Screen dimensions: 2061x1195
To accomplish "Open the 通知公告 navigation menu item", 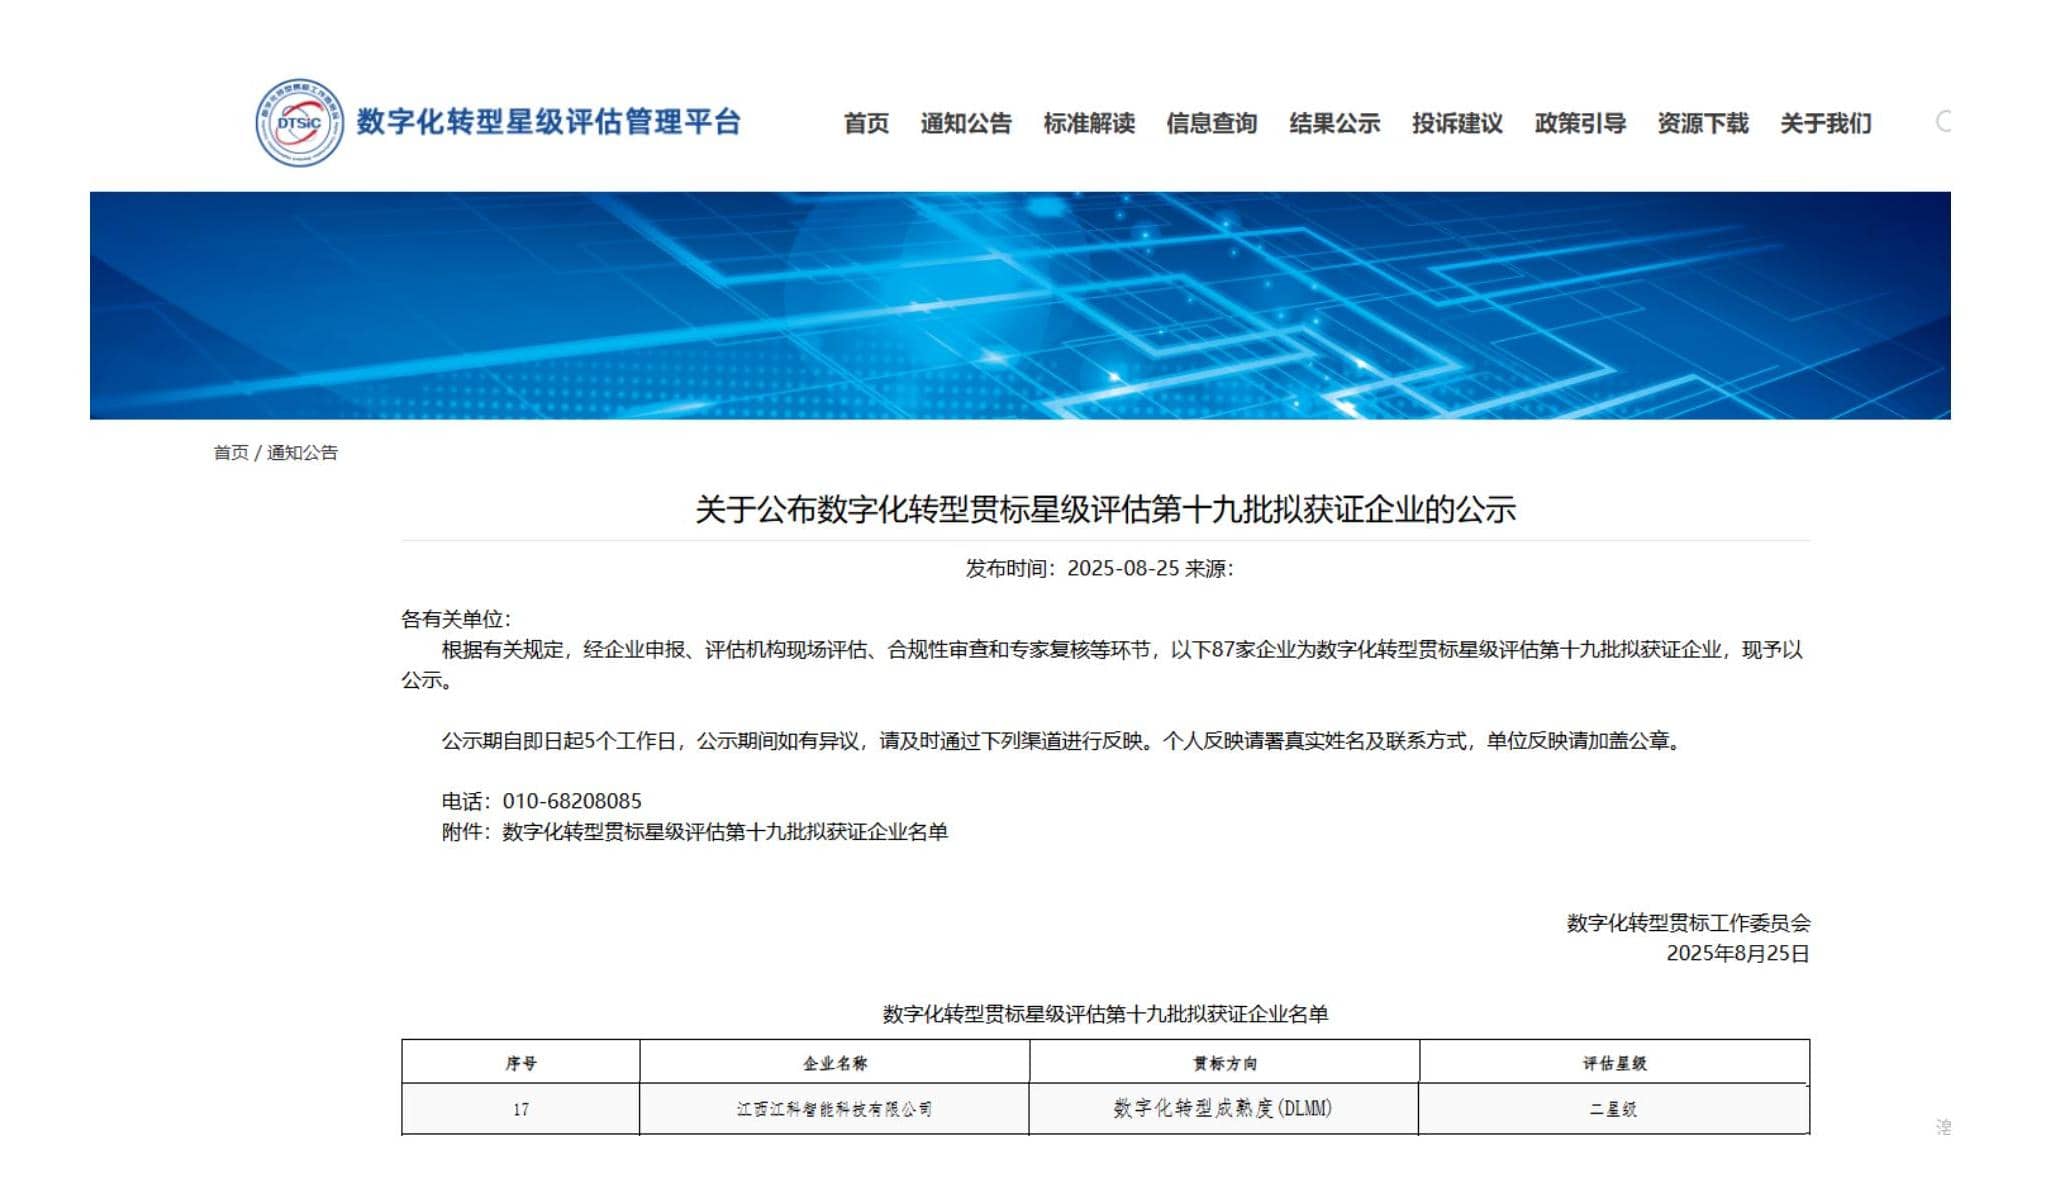I will [x=966, y=123].
